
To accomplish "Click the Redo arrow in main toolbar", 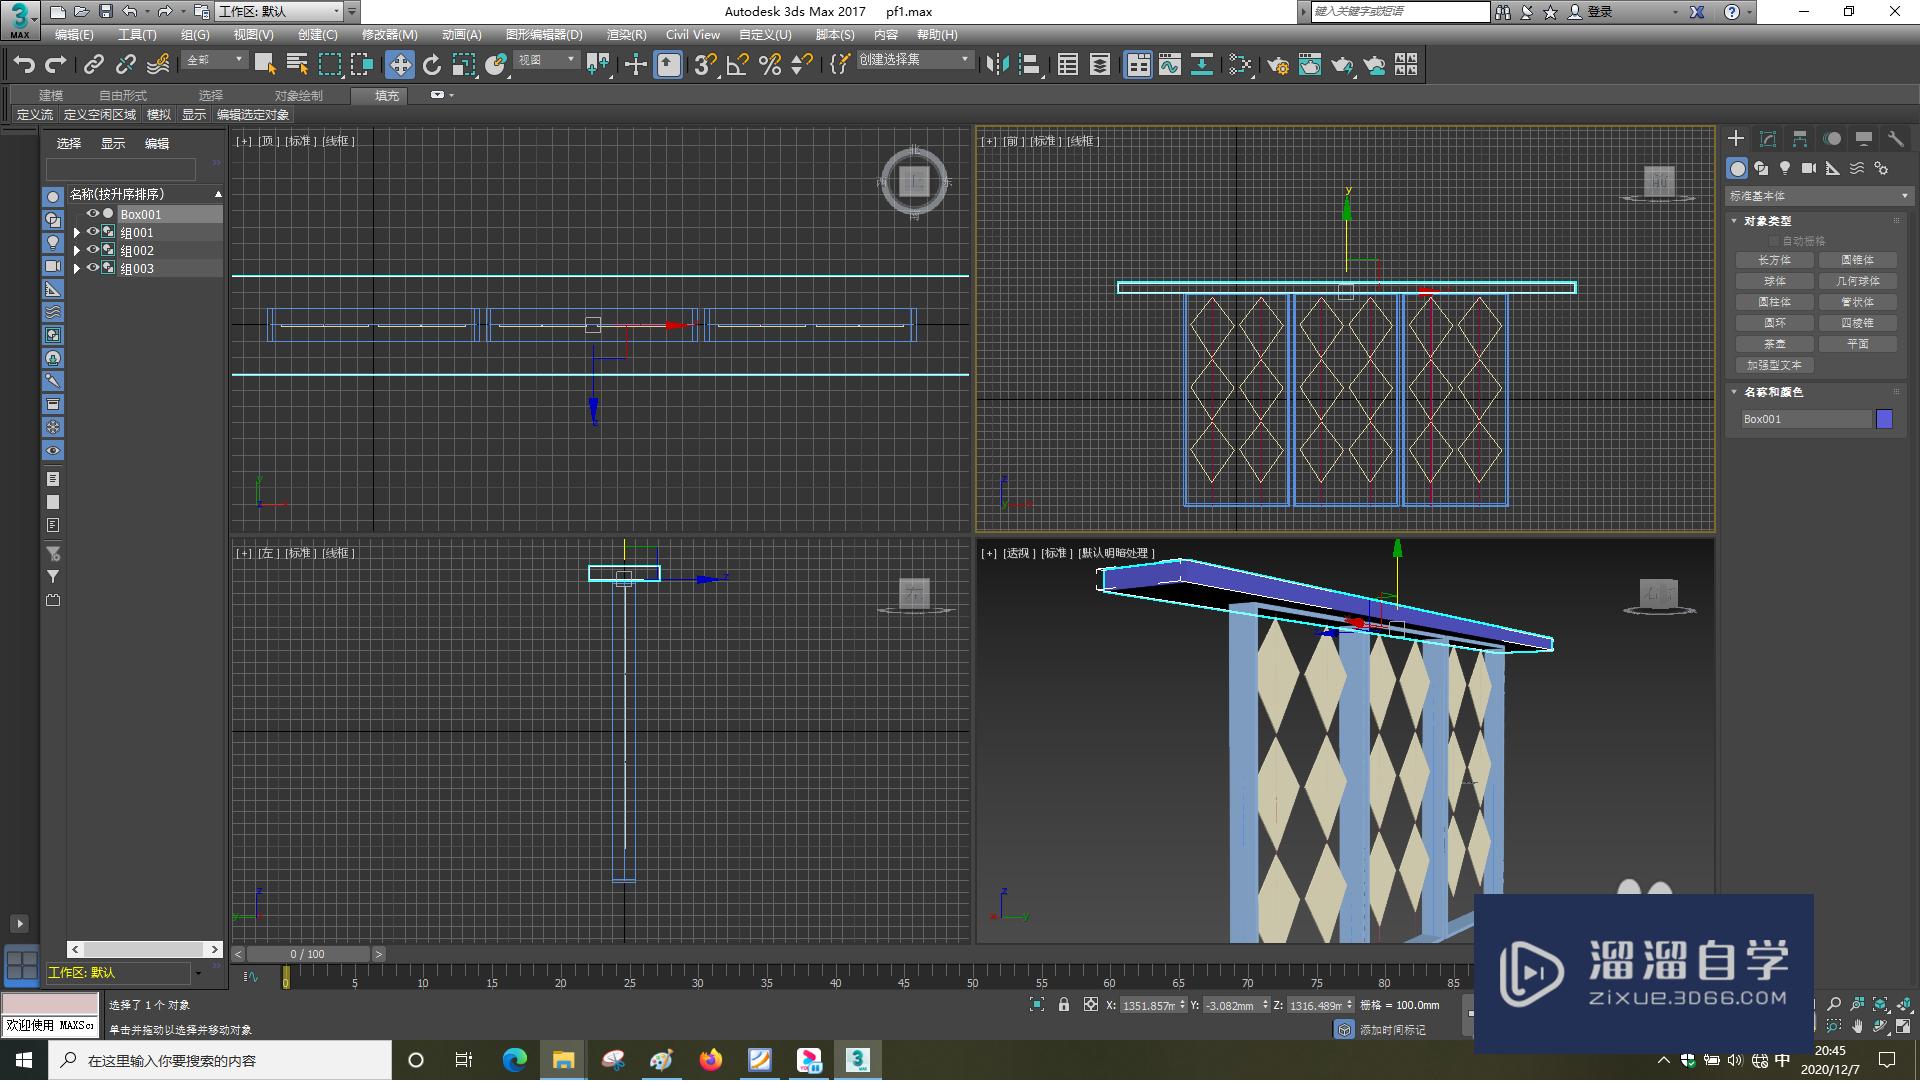I will point(56,65).
